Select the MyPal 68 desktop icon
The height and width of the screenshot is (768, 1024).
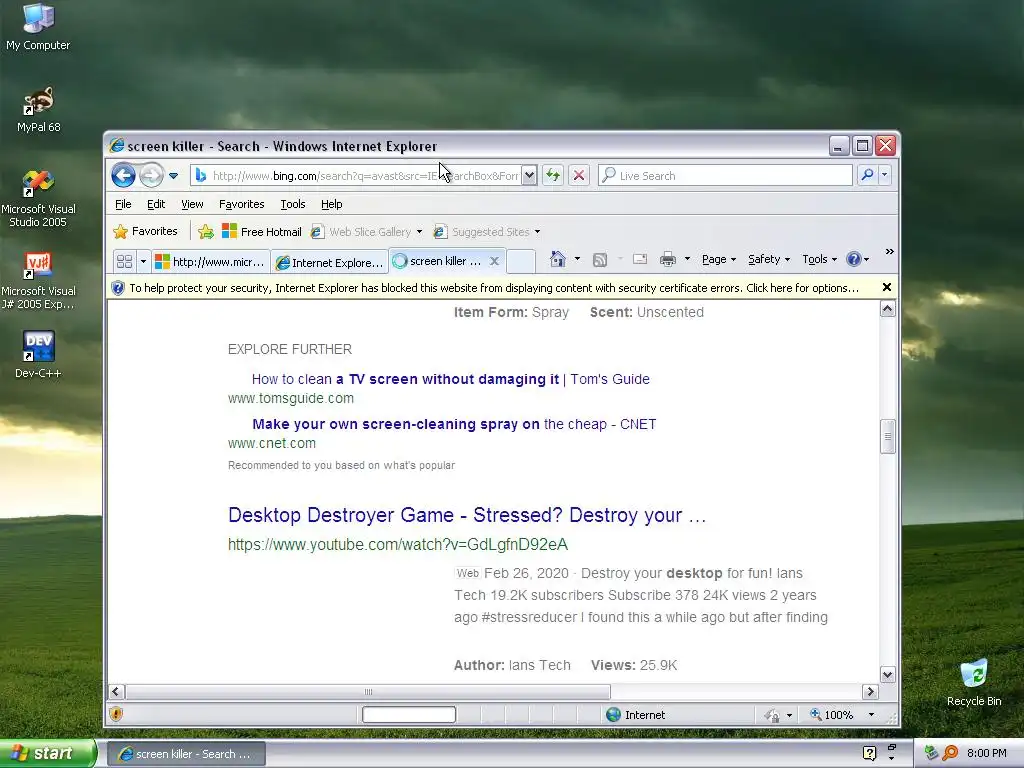(39, 110)
